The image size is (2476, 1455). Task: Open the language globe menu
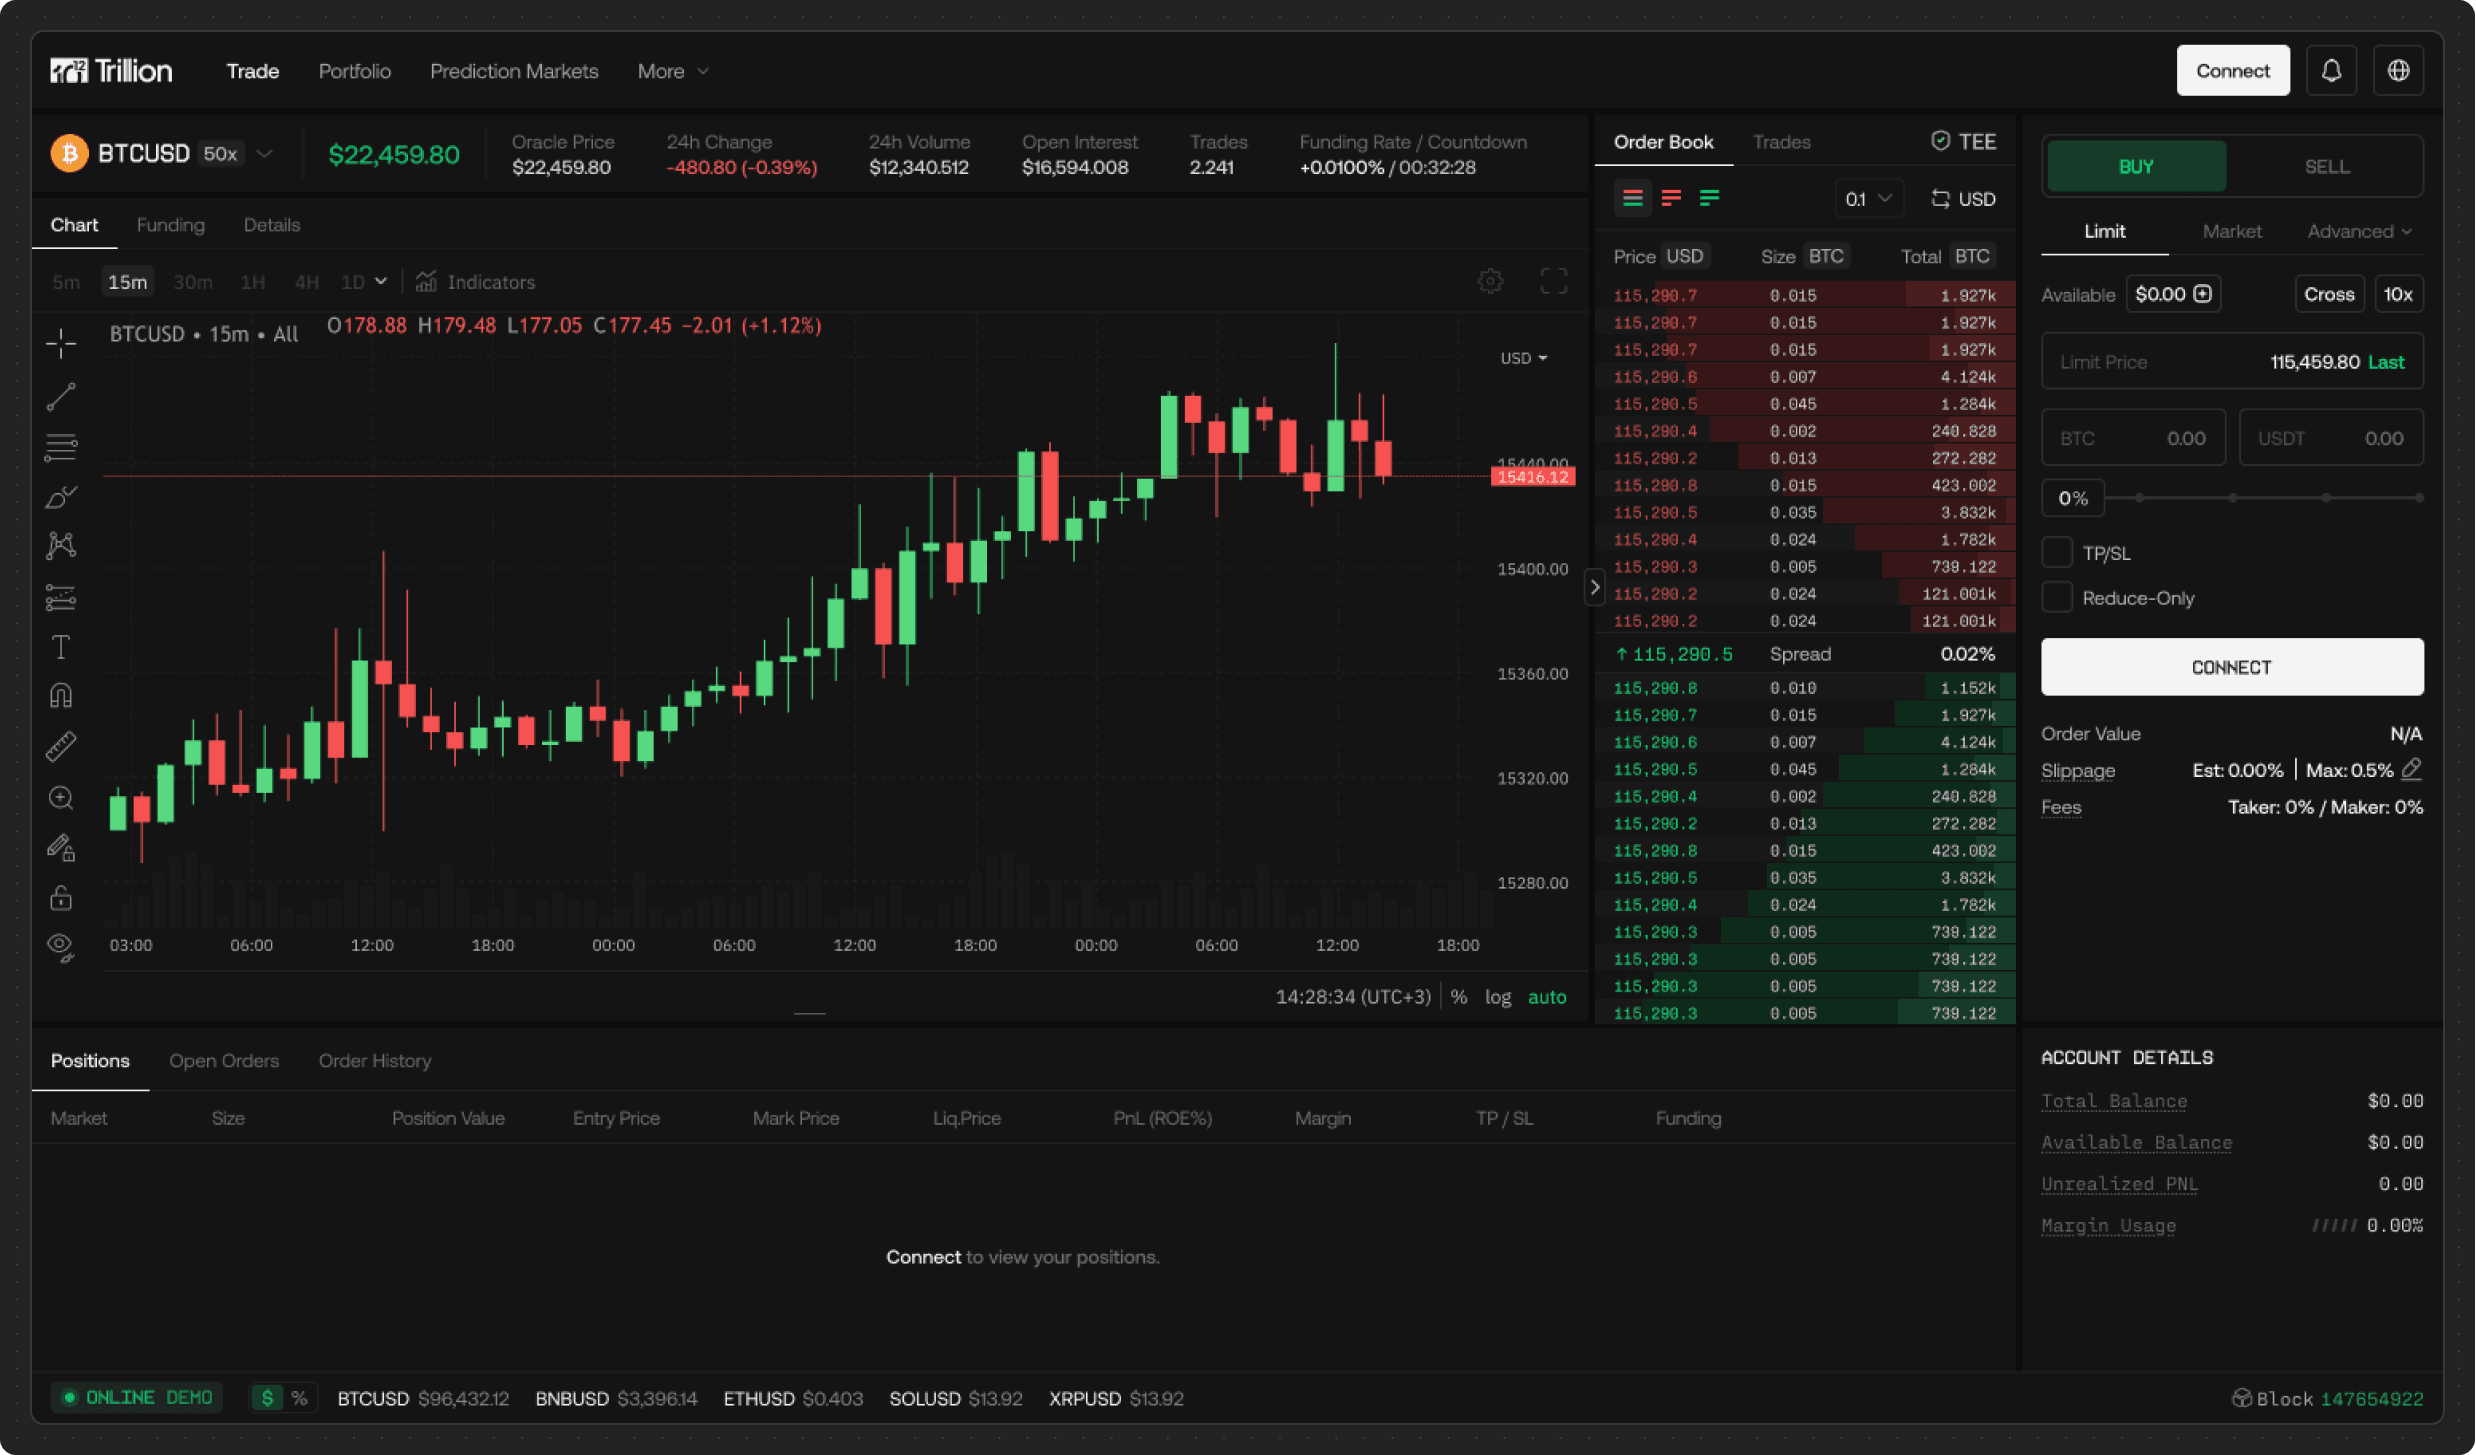click(2398, 71)
